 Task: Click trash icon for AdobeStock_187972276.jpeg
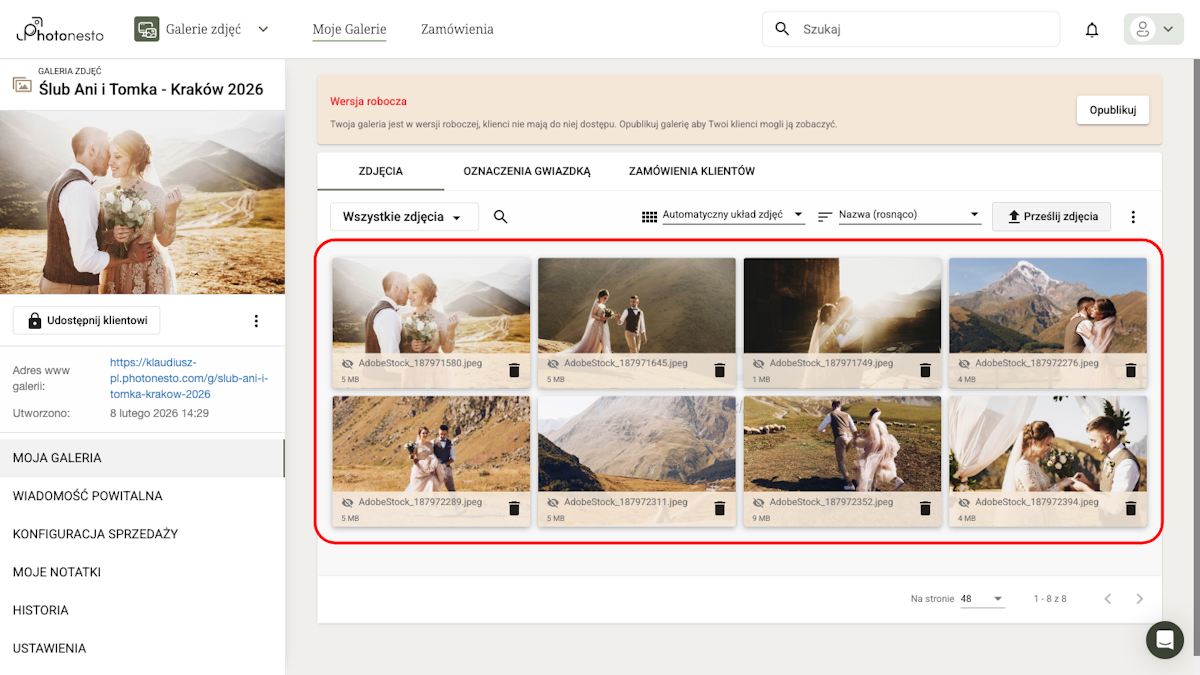[1131, 370]
